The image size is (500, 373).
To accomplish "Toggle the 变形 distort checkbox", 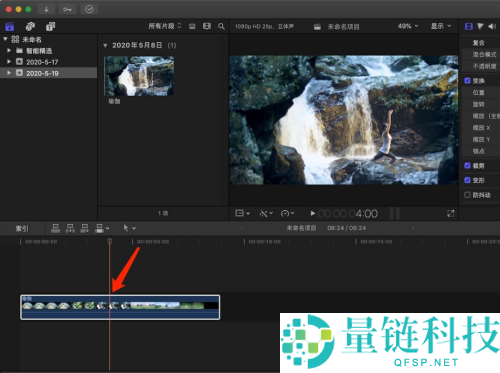I will [467, 180].
